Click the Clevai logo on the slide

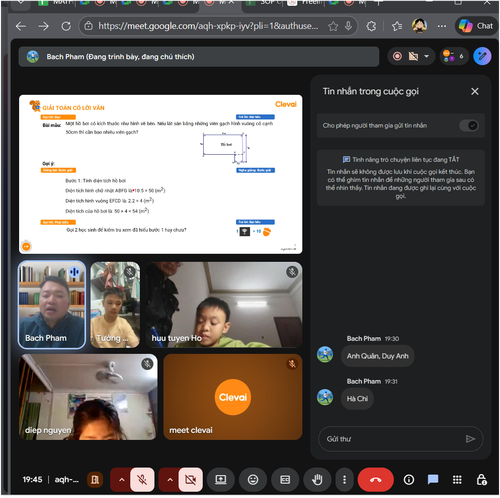[286, 104]
